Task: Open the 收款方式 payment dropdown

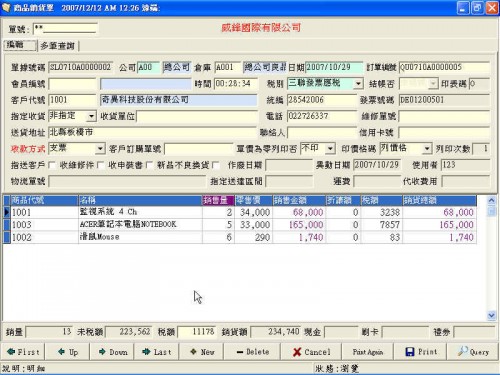Action: click(100, 149)
